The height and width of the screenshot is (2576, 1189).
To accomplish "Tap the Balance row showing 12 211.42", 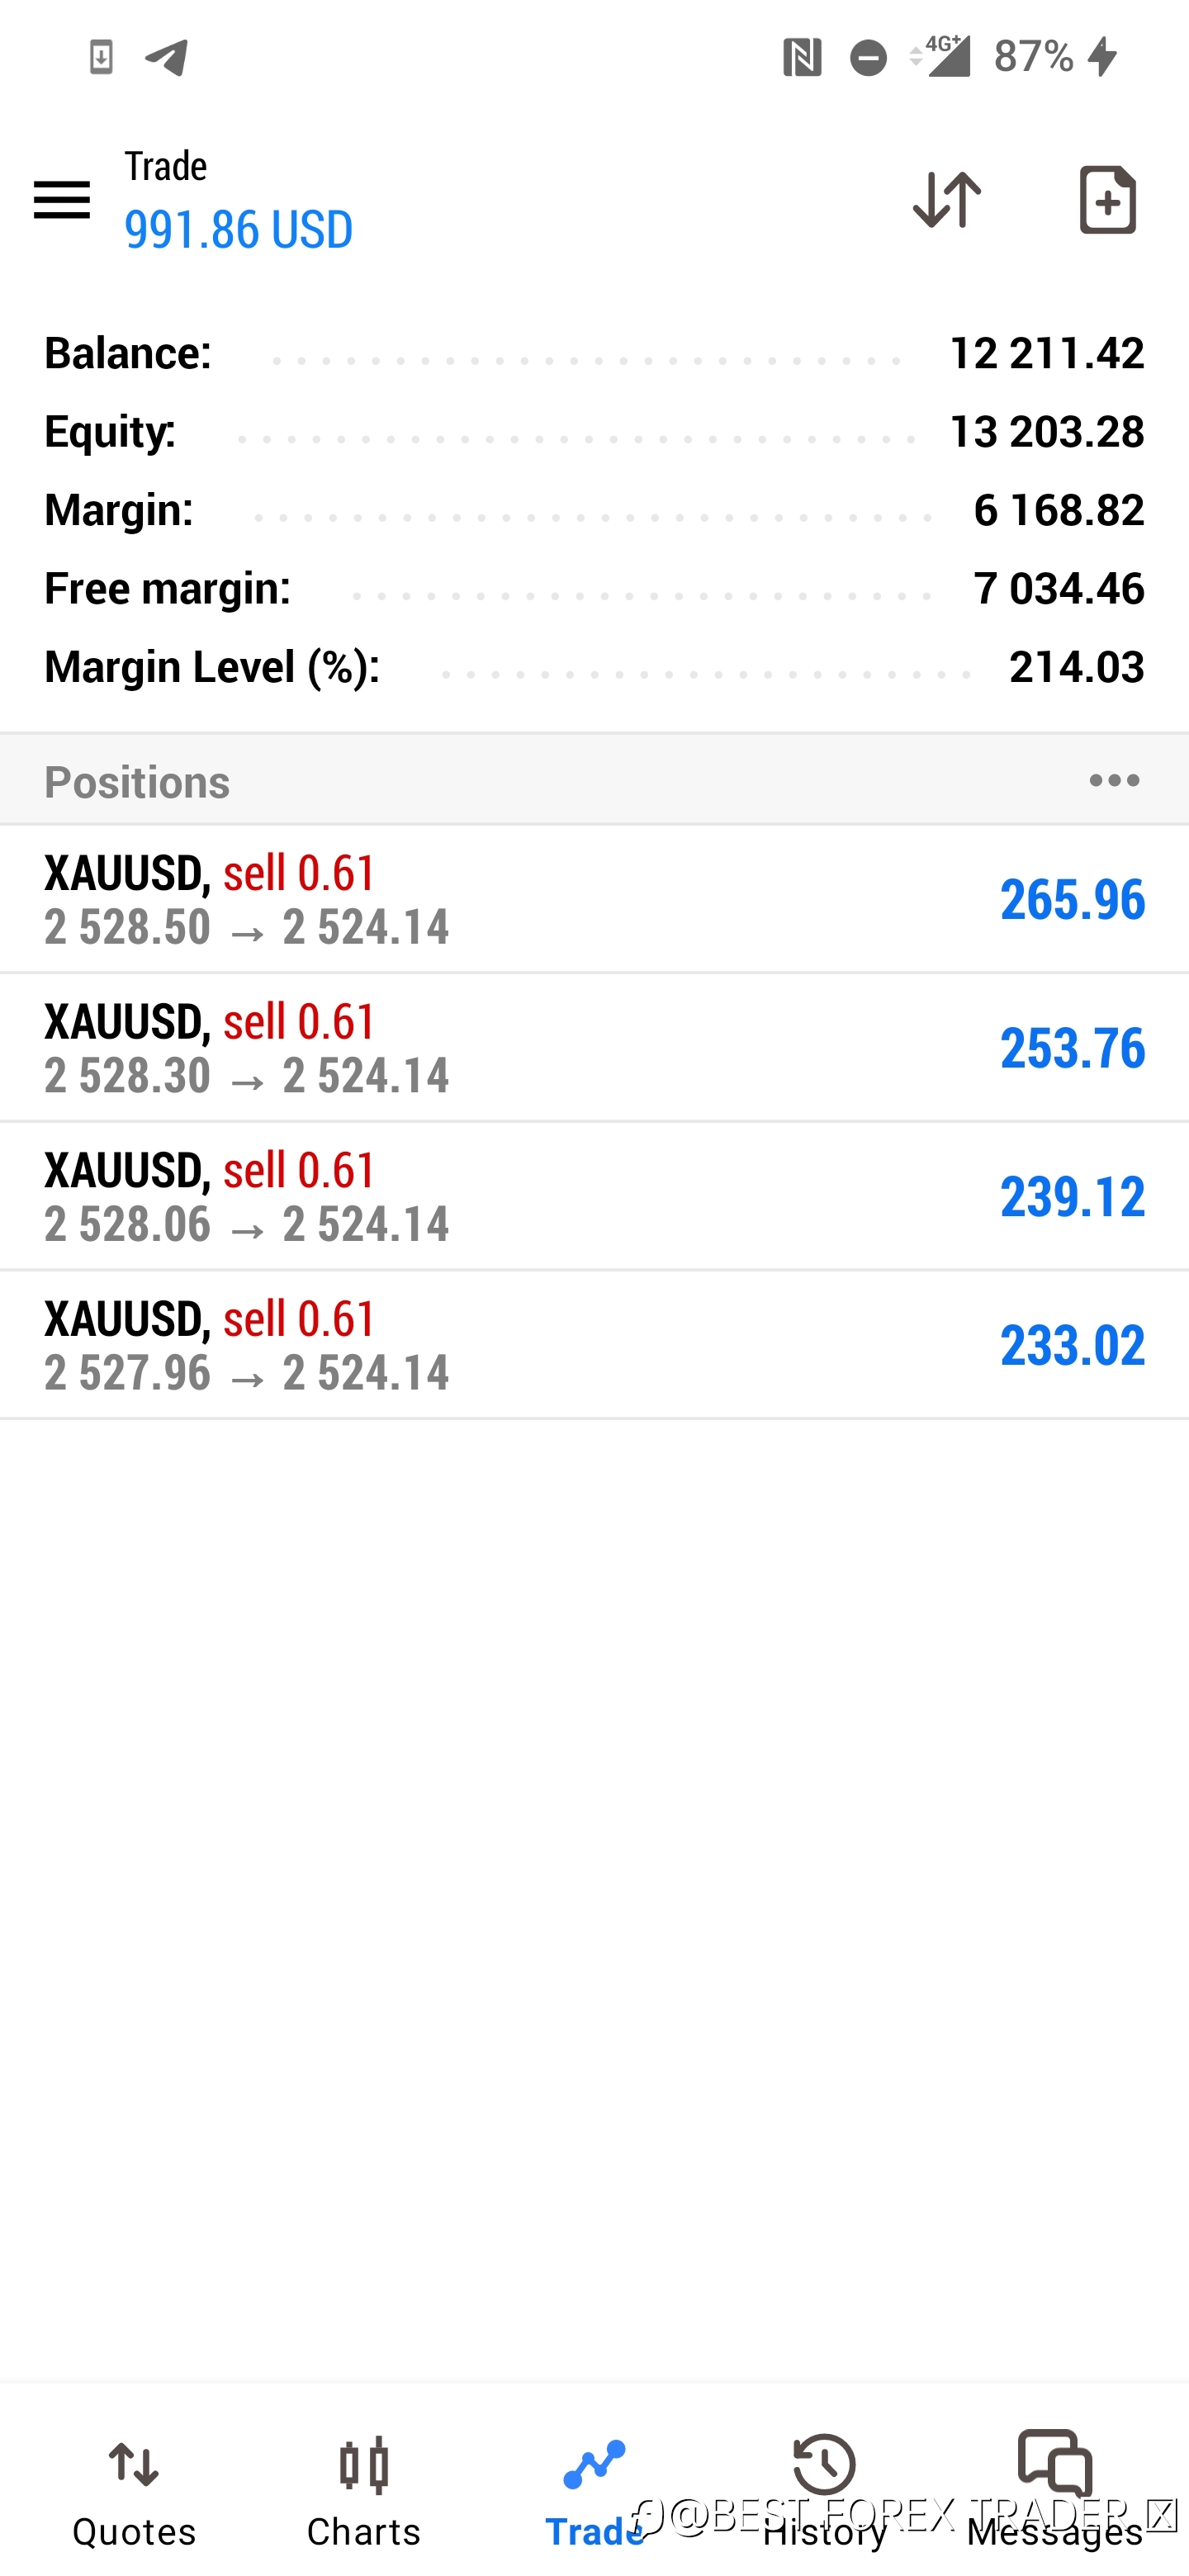I will coord(594,353).
